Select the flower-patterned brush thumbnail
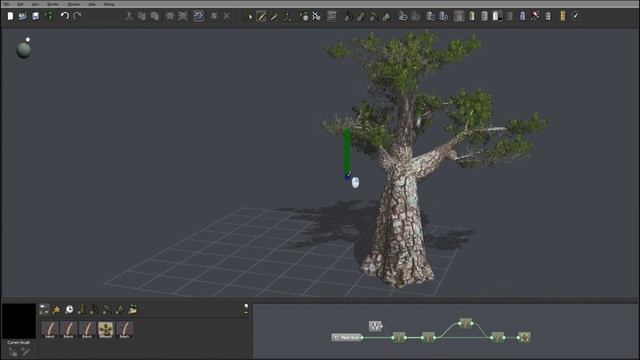 (x=106, y=329)
